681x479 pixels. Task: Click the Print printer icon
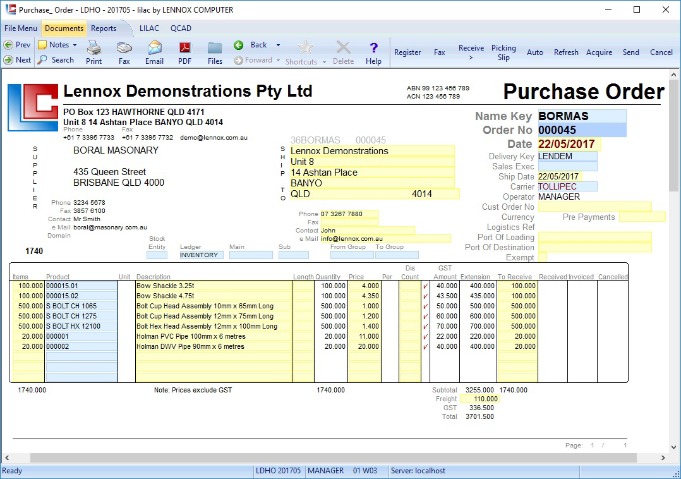tap(93, 47)
